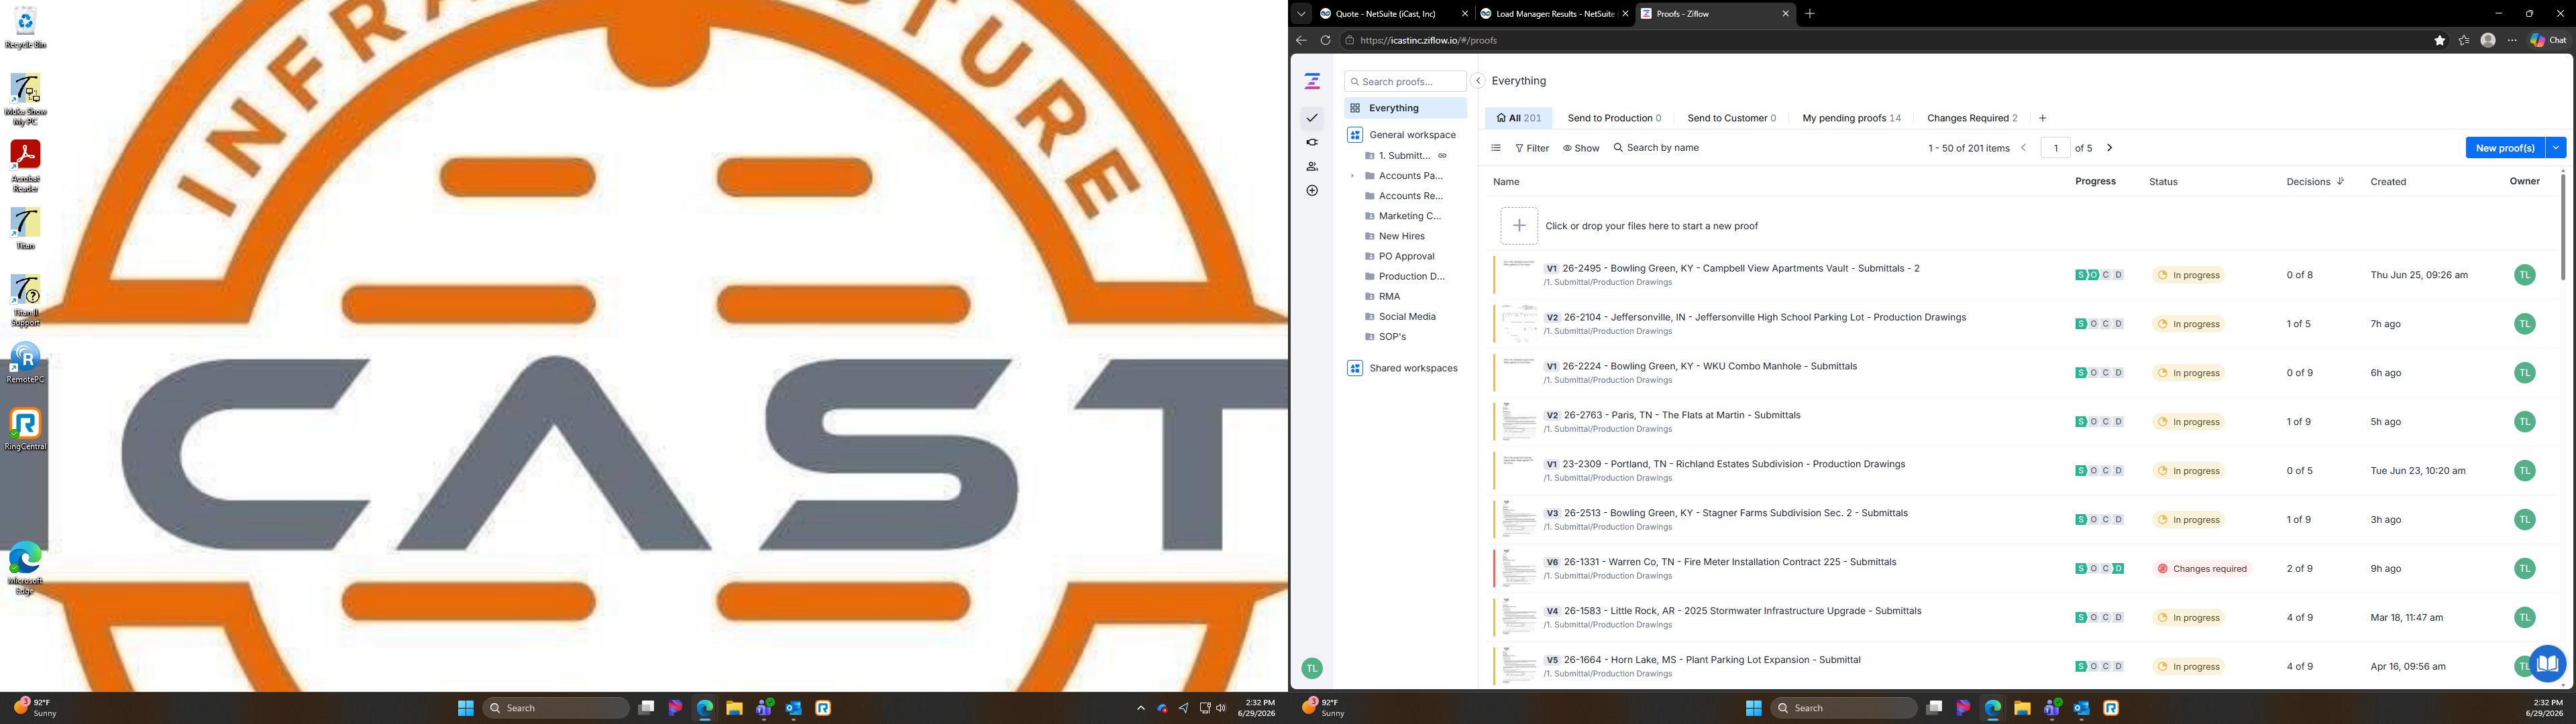Click the drop files plus box
The image size is (2576, 724).
(x=1519, y=226)
